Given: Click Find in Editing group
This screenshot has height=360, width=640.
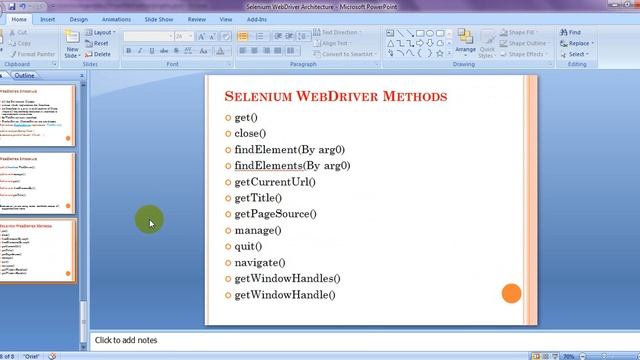Looking at the screenshot, I should pyautogui.click(x=571, y=32).
